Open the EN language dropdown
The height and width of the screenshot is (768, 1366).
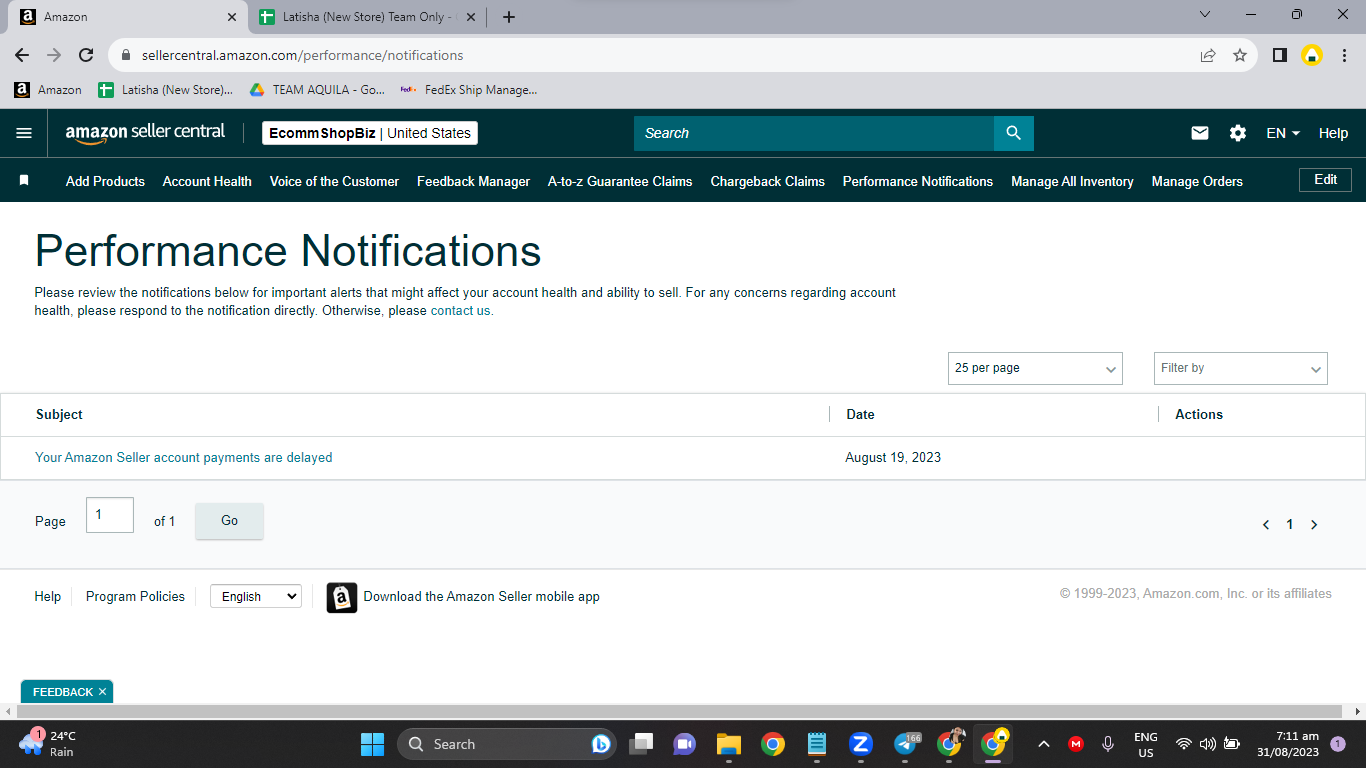(x=1283, y=133)
